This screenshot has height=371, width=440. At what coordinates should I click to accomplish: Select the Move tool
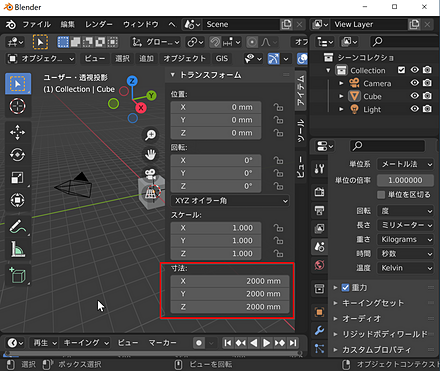click(18, 132)
